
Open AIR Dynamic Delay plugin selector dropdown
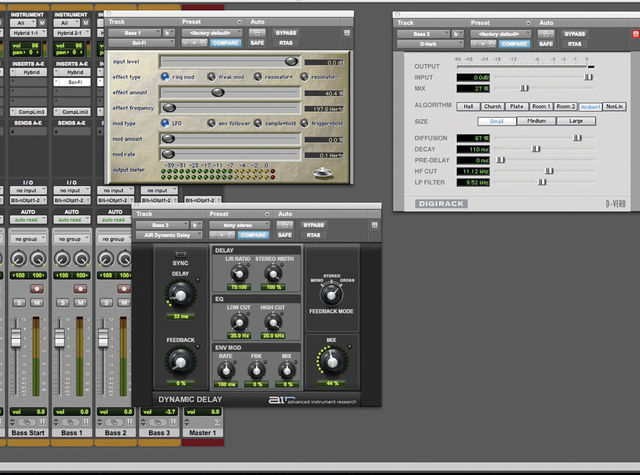(169, 235)
